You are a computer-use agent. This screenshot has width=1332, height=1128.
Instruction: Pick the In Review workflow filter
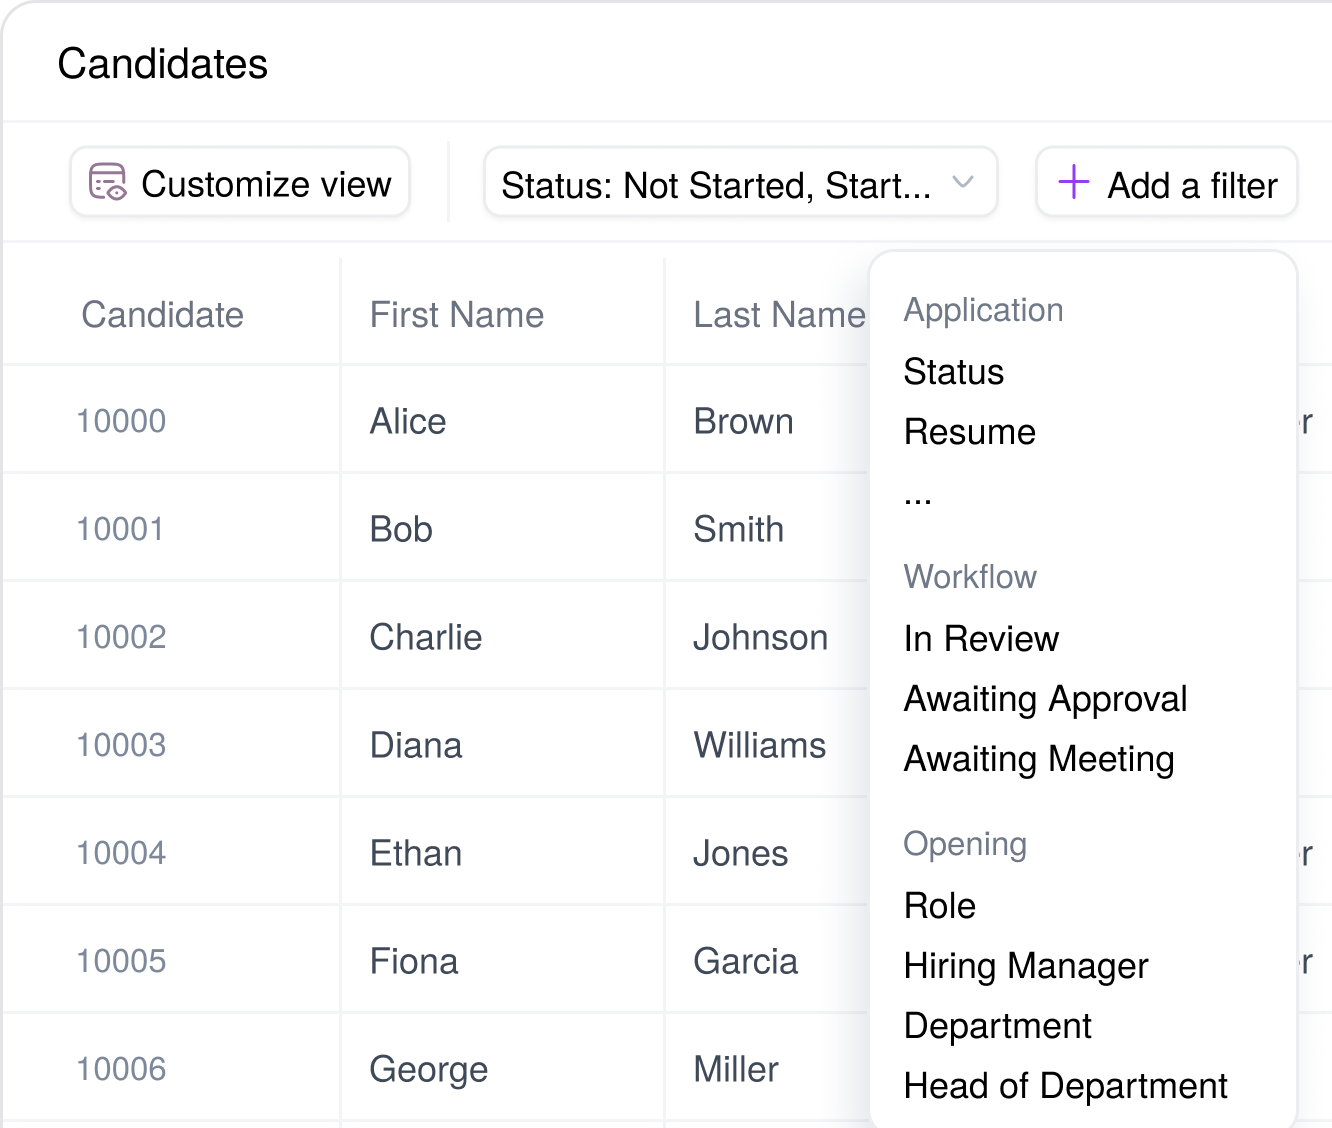pyautogui.click(x=980, y=639)
